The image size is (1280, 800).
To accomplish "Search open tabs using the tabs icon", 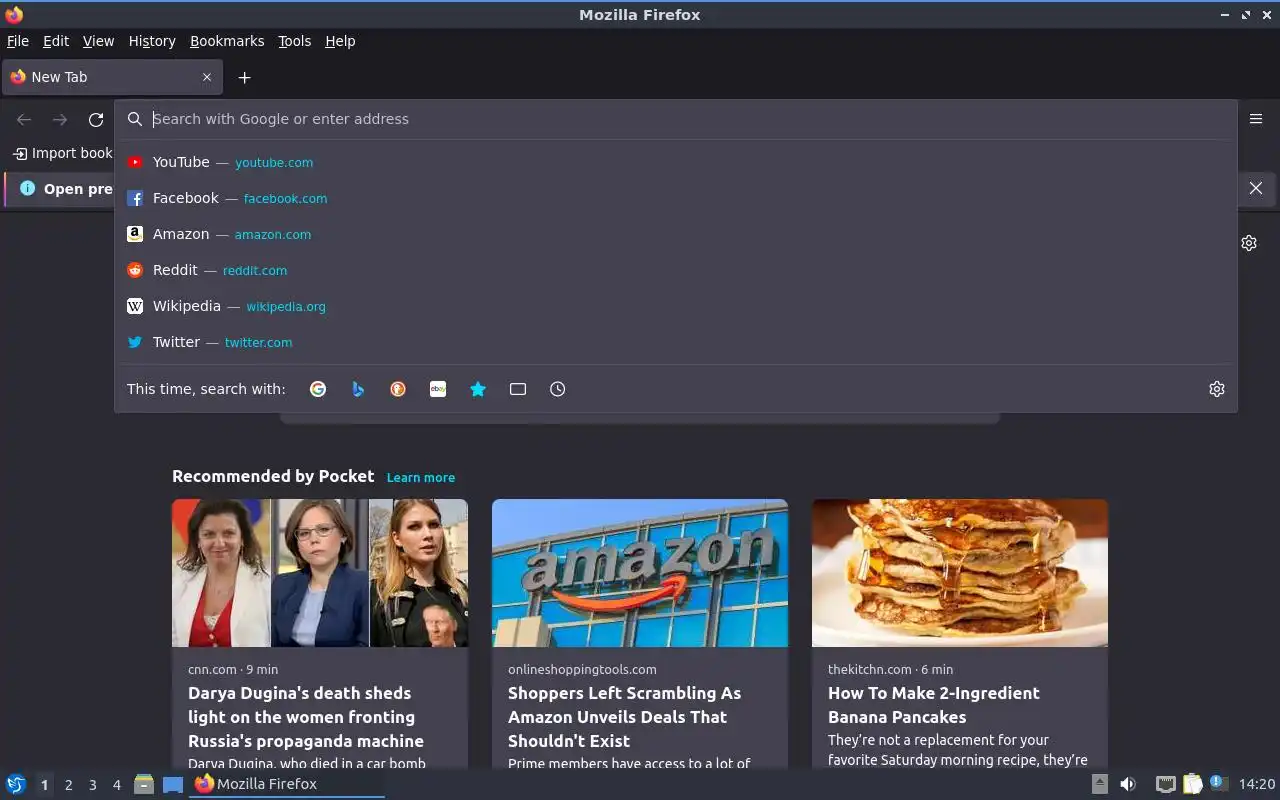I will [518, 389].
